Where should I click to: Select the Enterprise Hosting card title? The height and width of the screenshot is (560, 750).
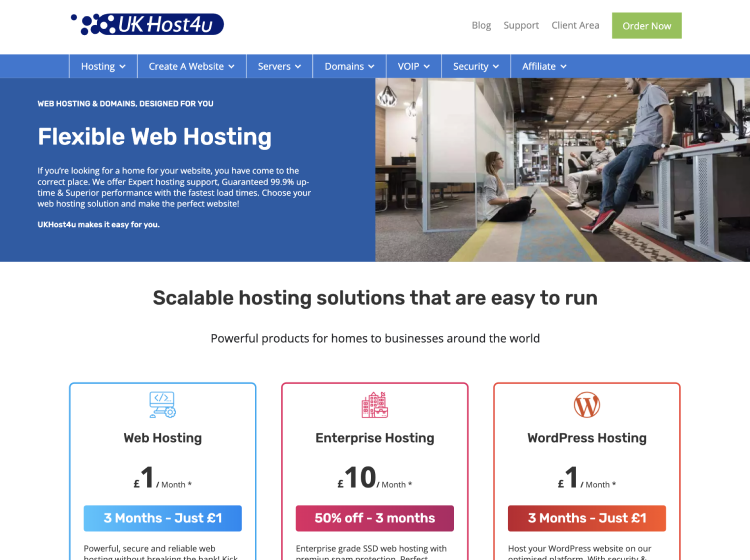click(374, 438)
